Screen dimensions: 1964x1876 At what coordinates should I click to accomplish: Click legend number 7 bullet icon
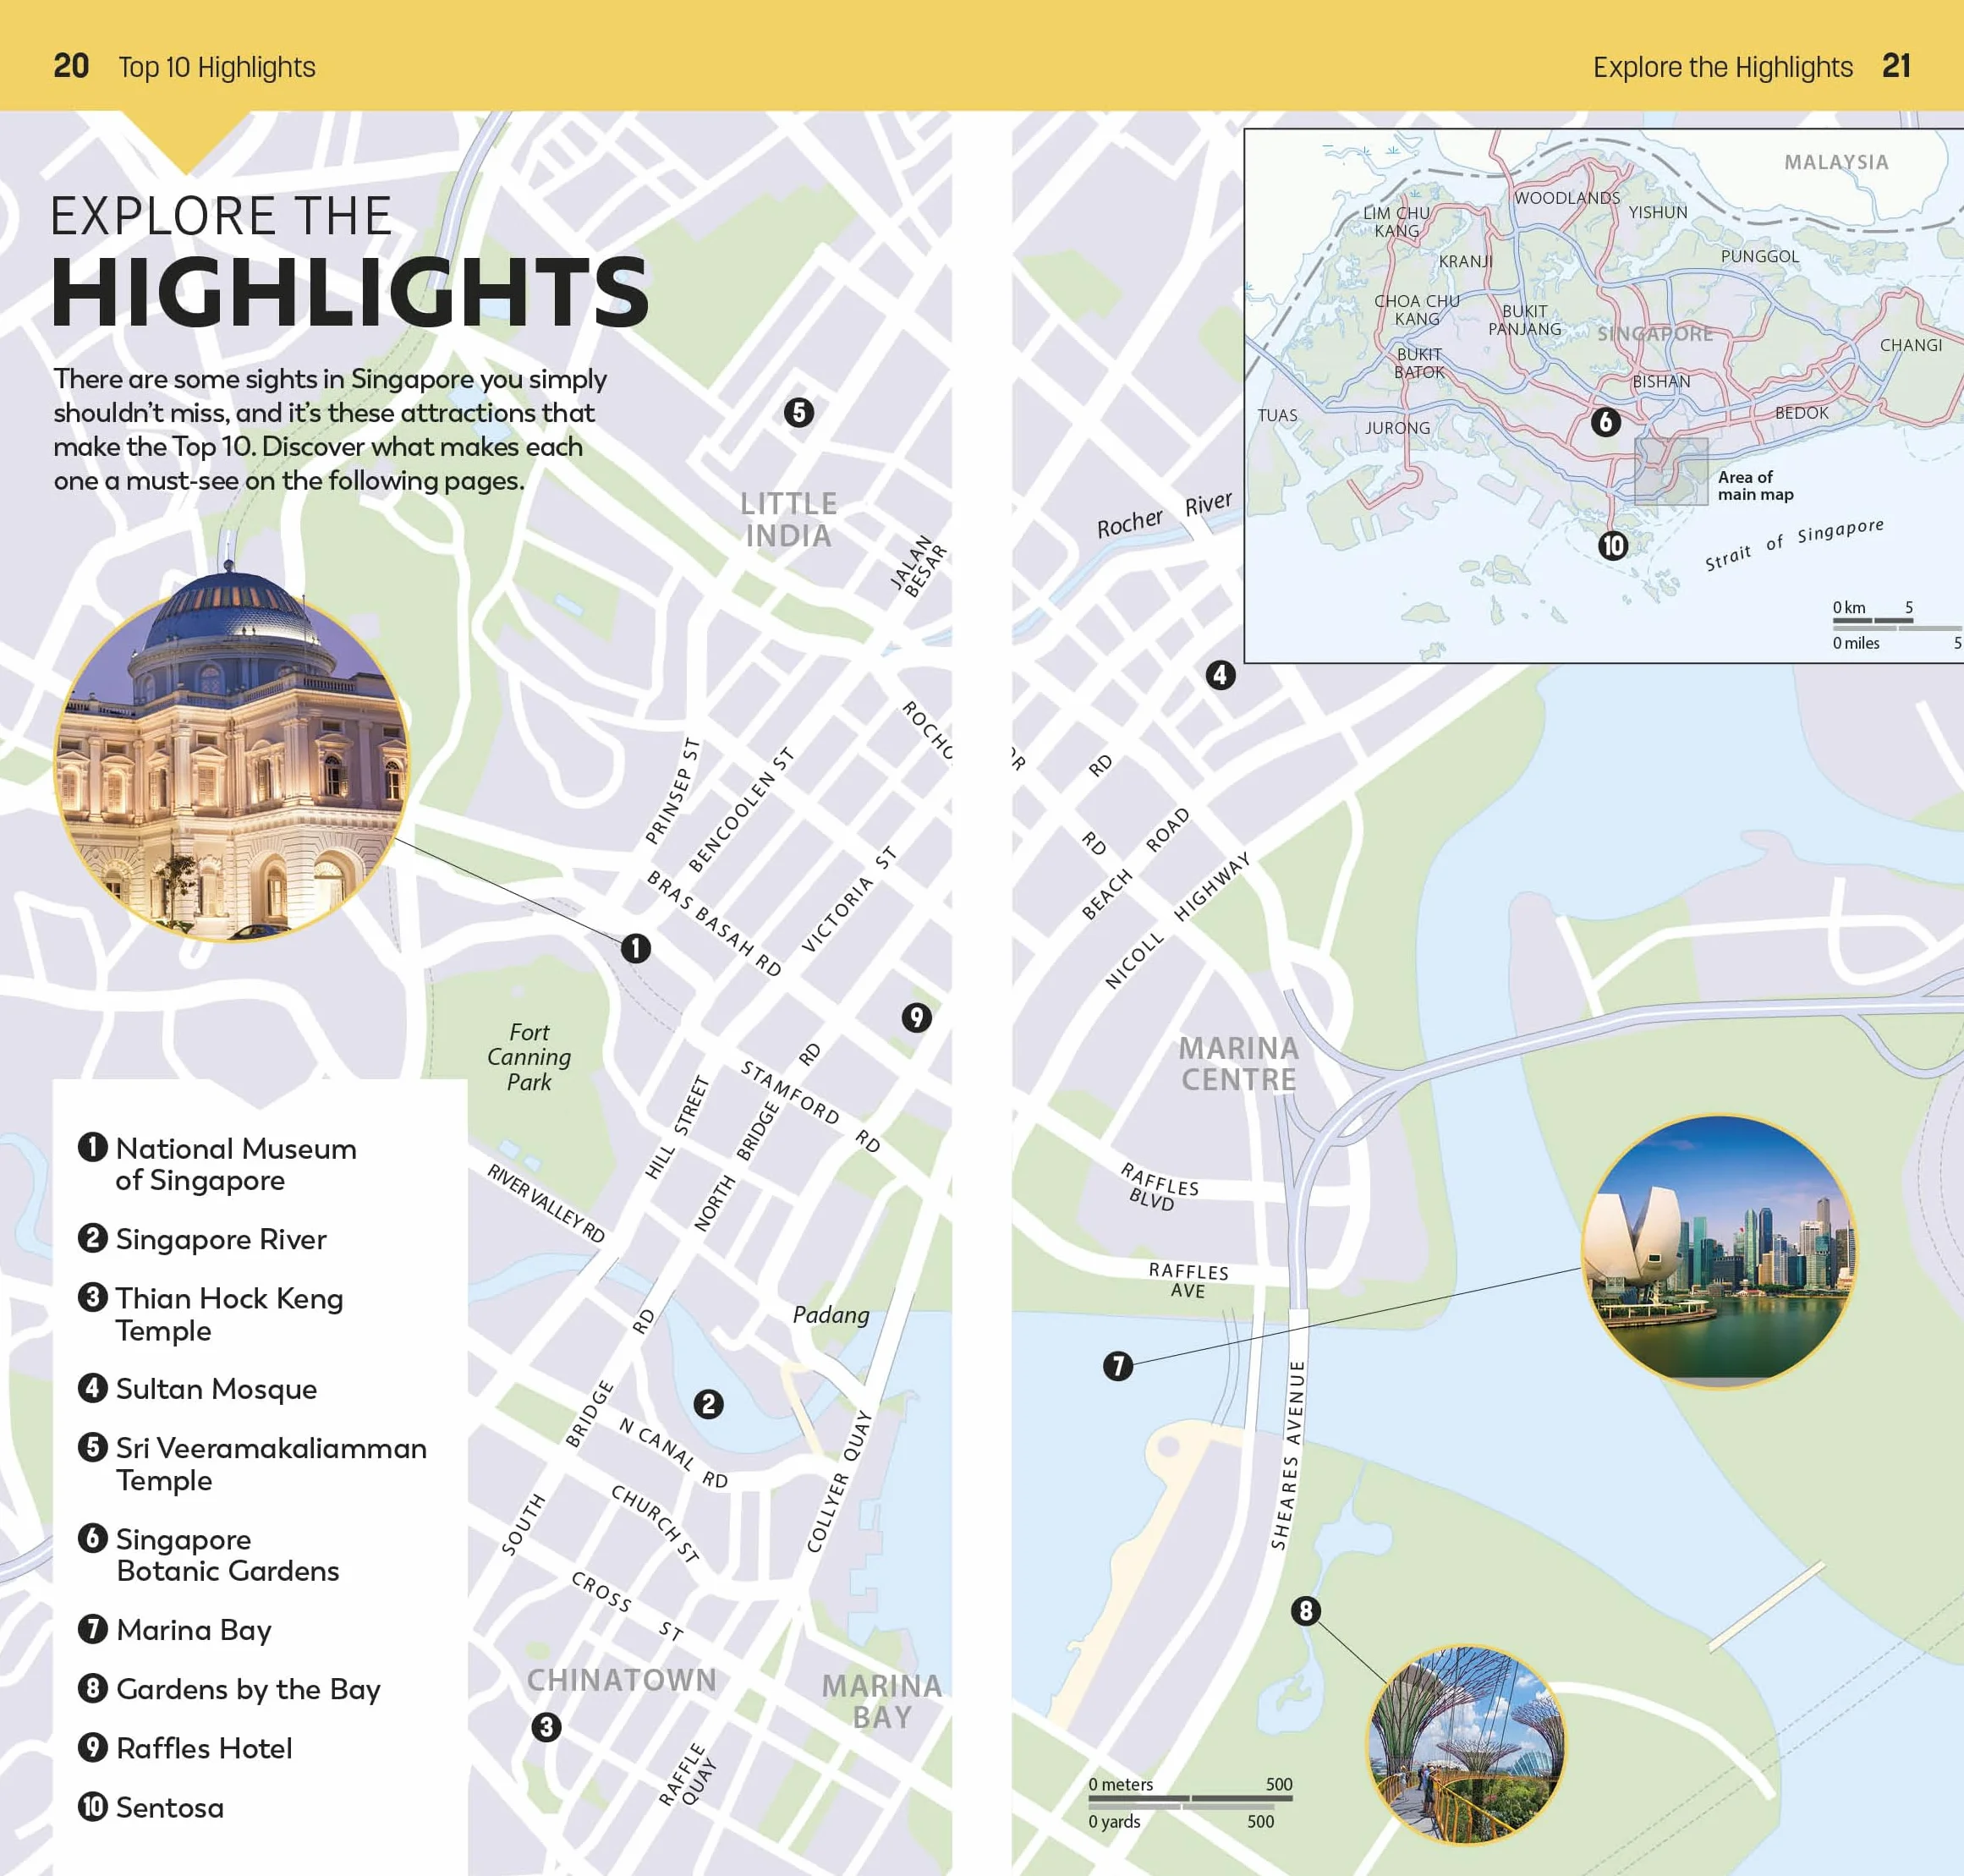tap(93, 1629)
